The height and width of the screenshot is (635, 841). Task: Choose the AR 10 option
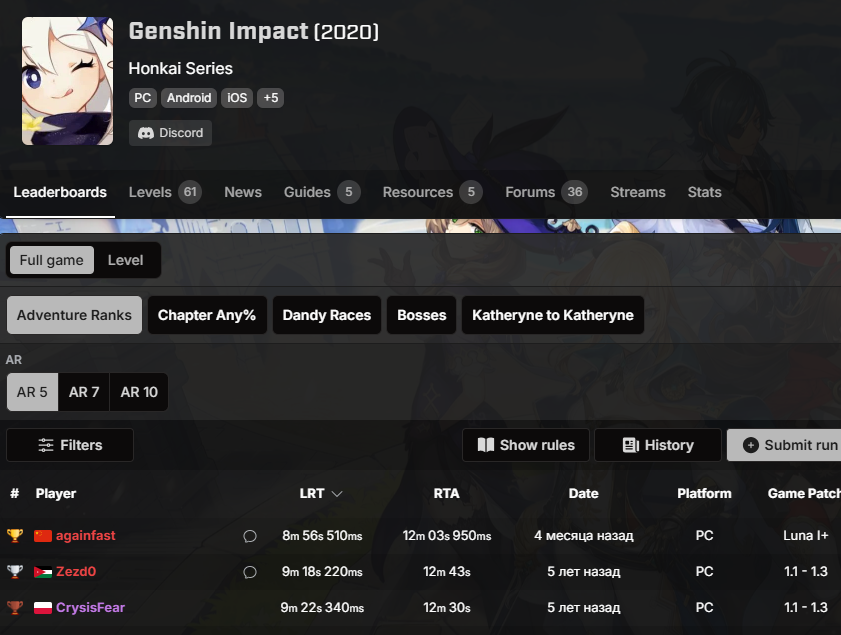click(139, 392)
